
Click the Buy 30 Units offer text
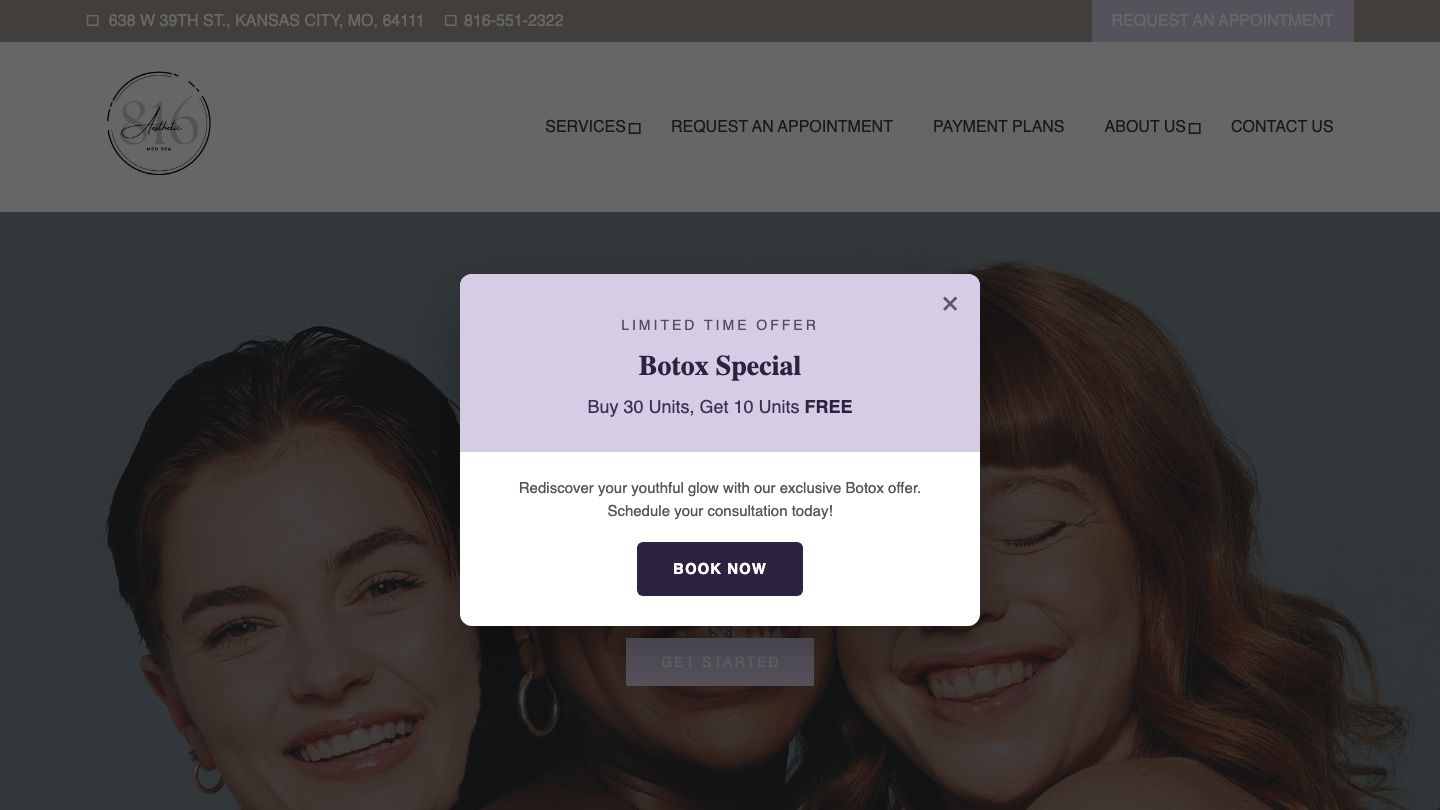720,407
